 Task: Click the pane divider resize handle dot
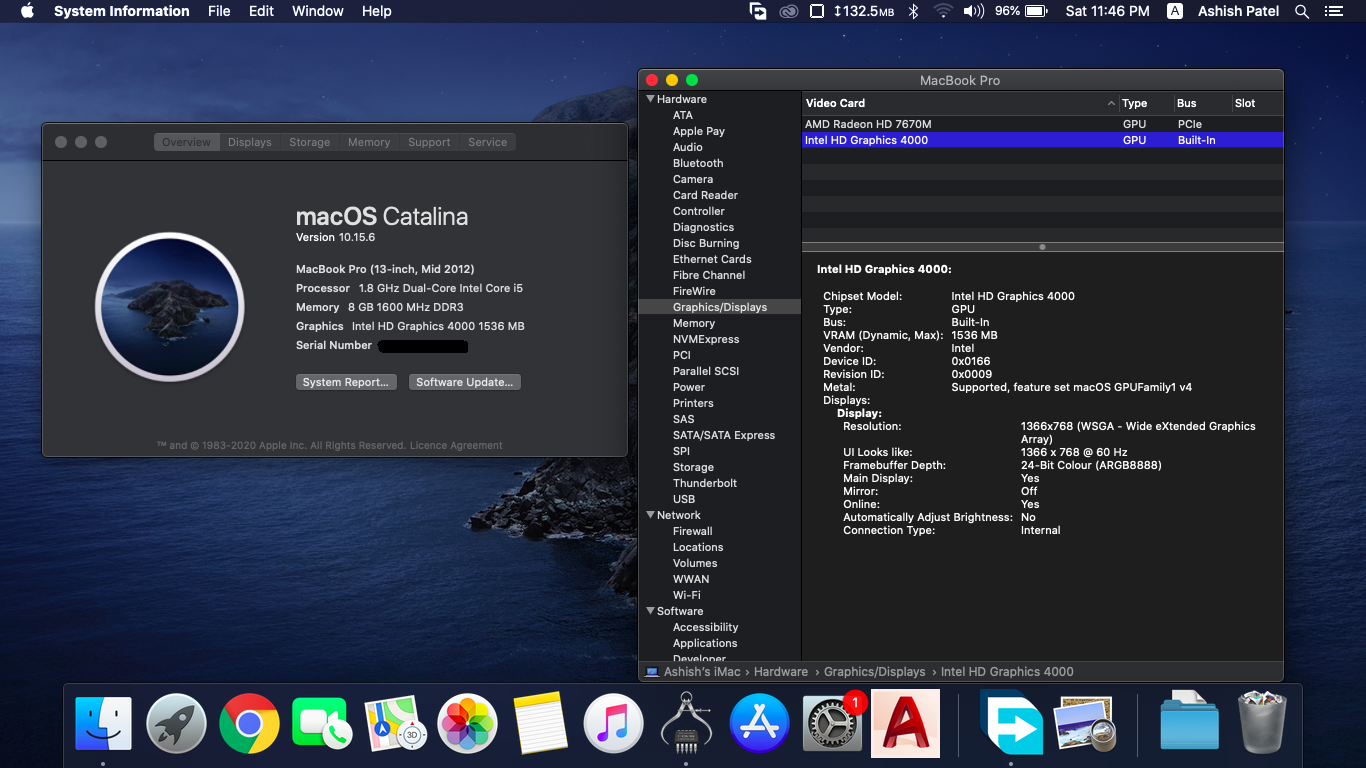click(x=1043, y=247)
